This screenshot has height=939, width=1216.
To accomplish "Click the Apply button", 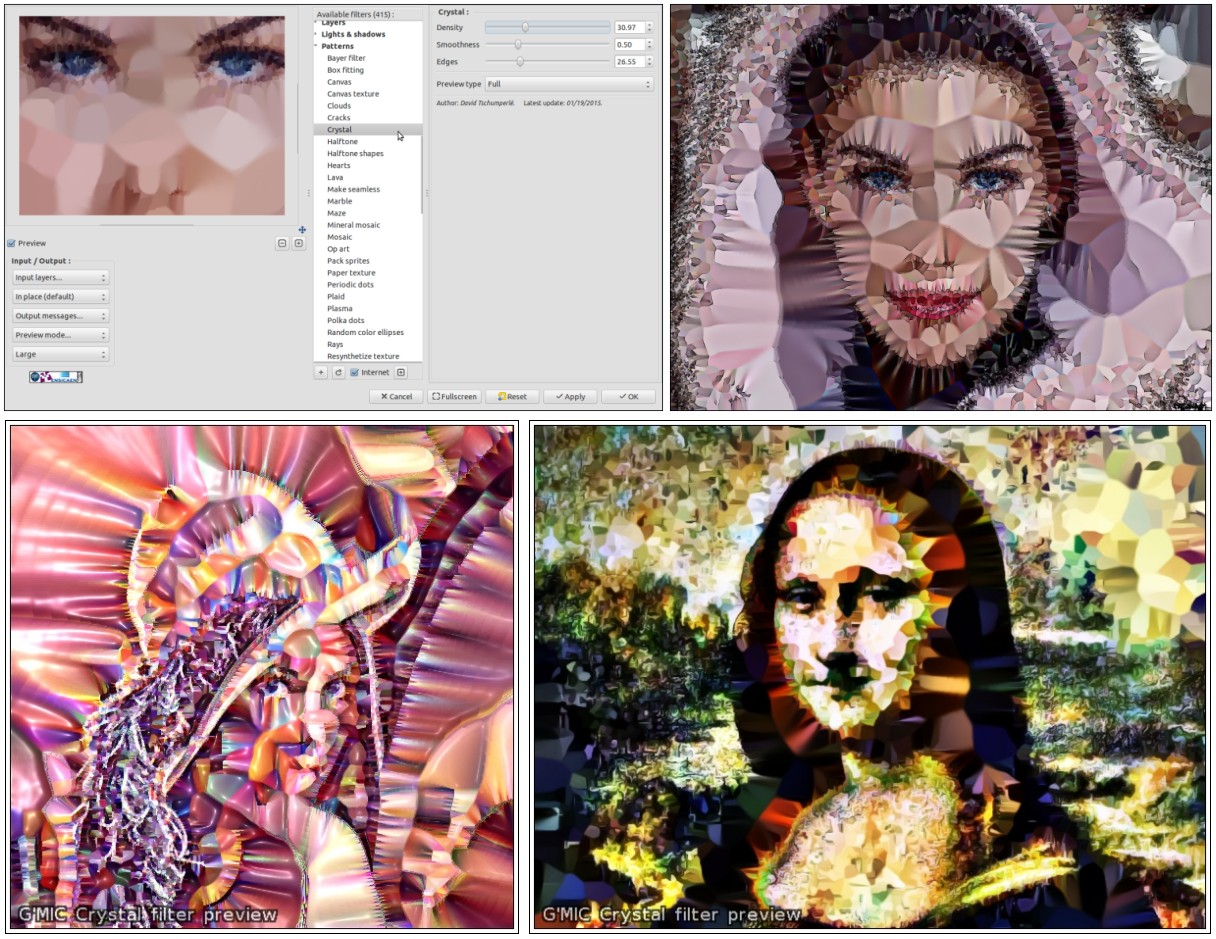I will [x=570, y=396].
